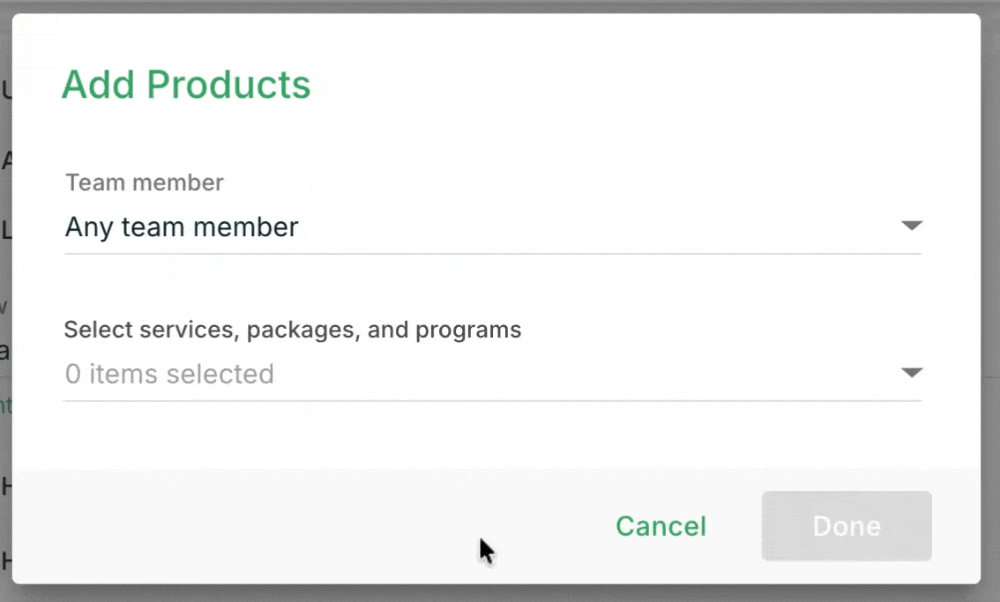Click the word "Products" in the title
The width and height of the screenshot is (1000, 602).
coord(228,84)
